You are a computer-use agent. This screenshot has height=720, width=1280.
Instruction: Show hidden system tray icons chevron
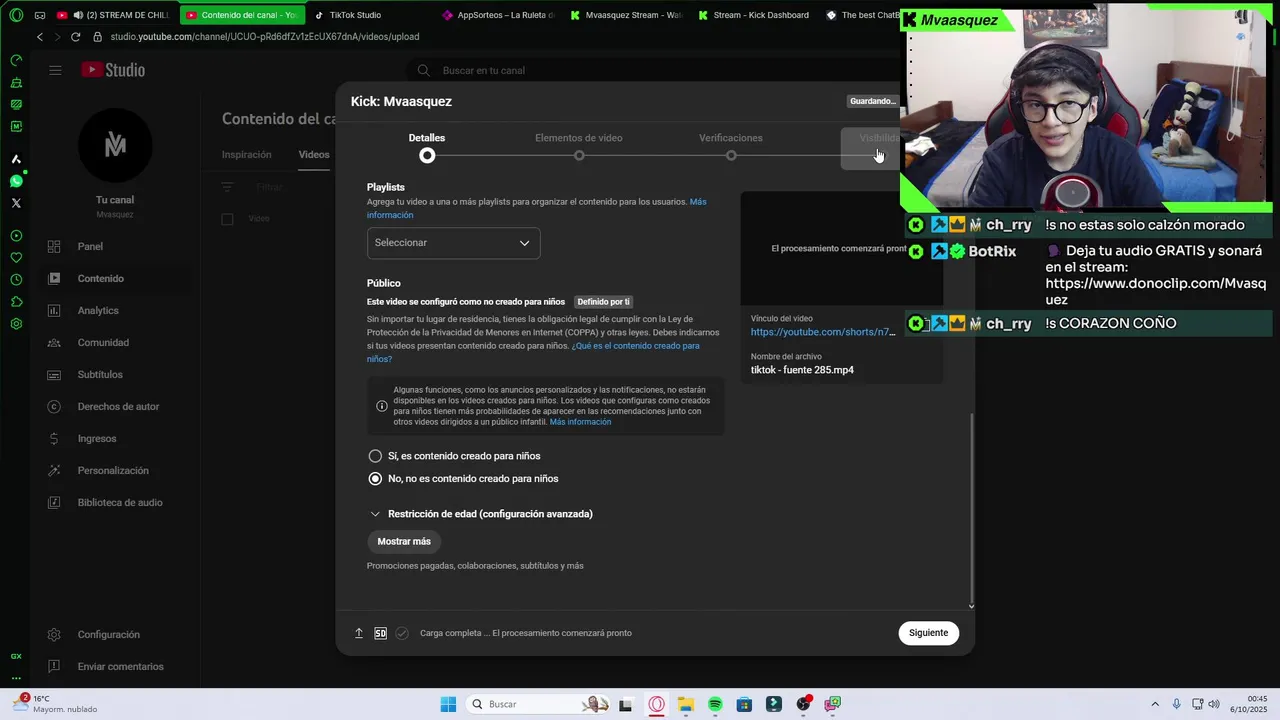pos(1155,704)
